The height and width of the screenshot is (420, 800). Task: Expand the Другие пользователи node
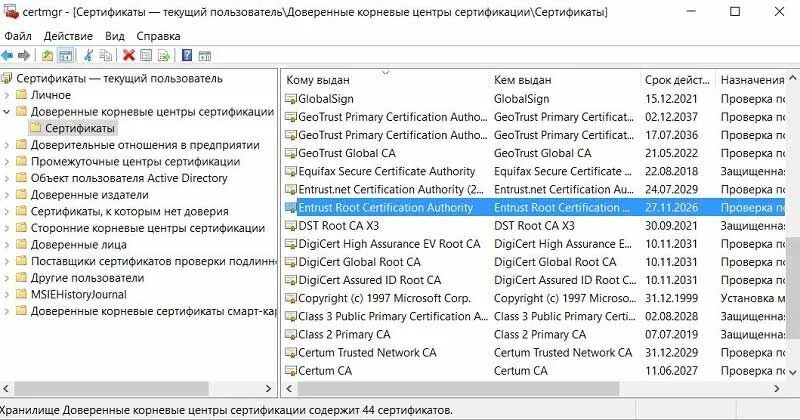pyautogui.click(x=7, y=278)
